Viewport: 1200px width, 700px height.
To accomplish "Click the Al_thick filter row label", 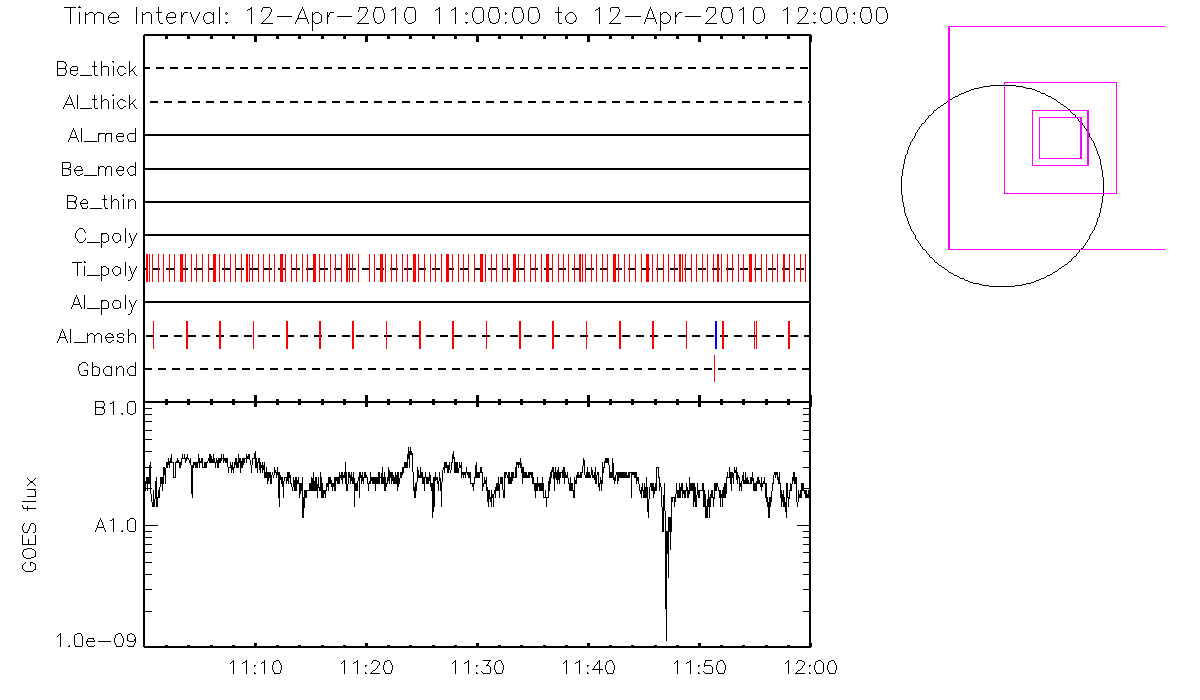I will point(100,103).
